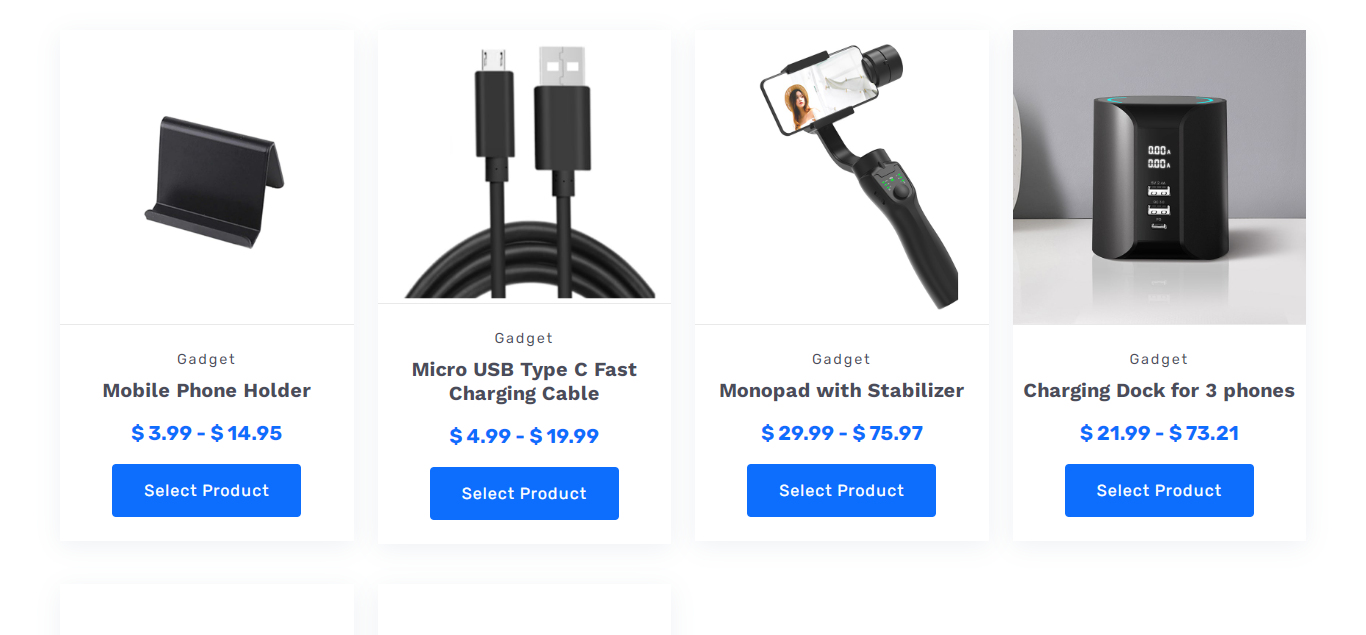Select Gadget category above Charging Dock title
The image size is (1366, 635).
pyautogui.click(x=1159, y=359)
